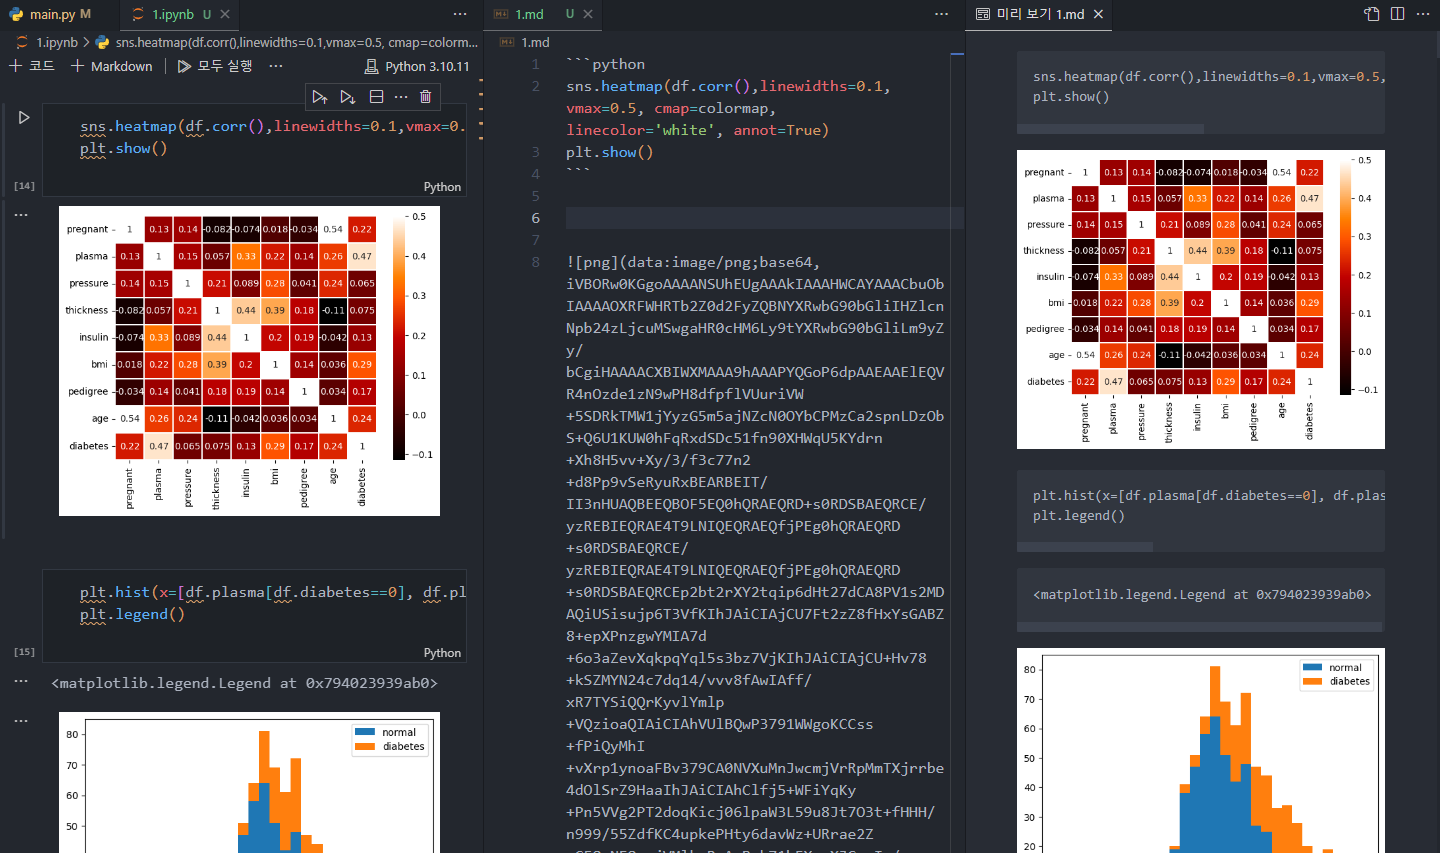Click the heatmap image in notebook output
Image resolution: width=1440 pixels, height=853 pixels.
point(249,361)
